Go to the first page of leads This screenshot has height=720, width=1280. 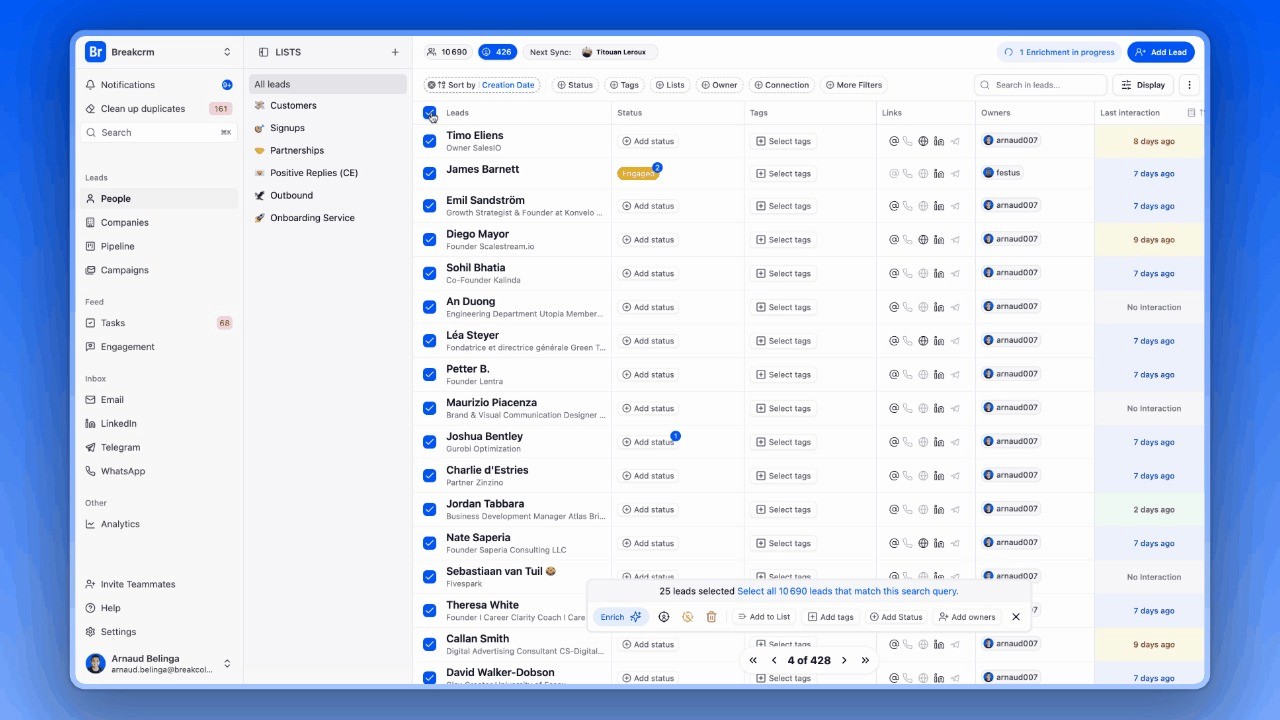point(753,660)
